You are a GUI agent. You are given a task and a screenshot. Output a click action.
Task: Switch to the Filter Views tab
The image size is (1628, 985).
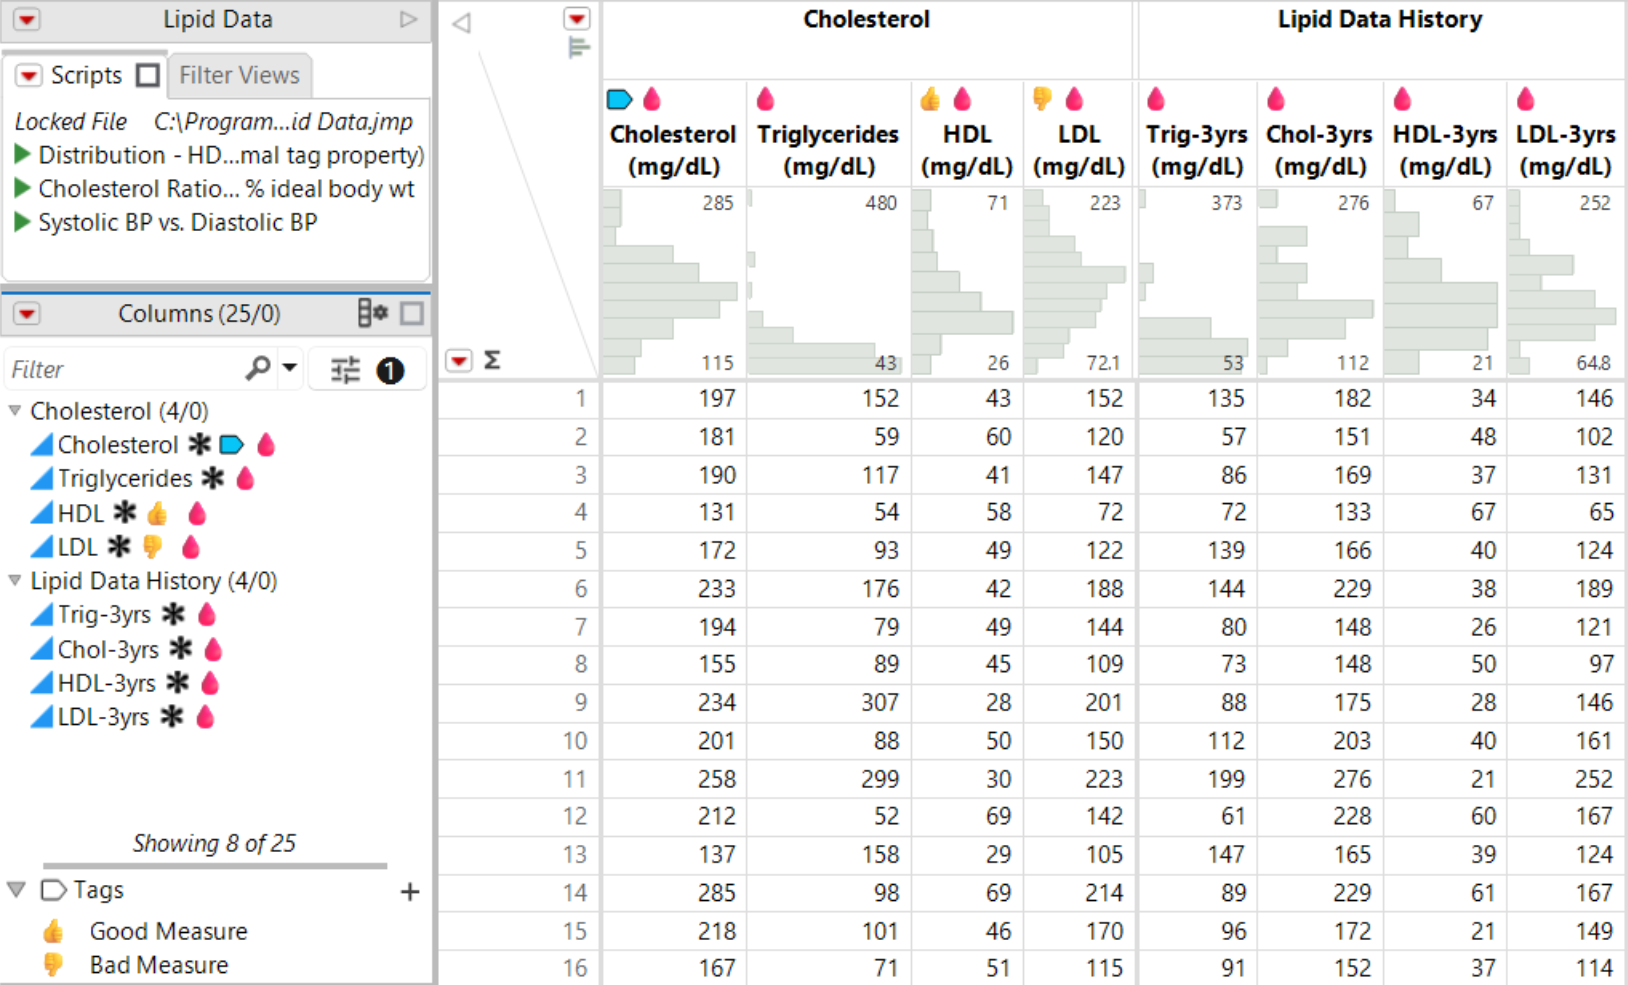tap(239, 75)
